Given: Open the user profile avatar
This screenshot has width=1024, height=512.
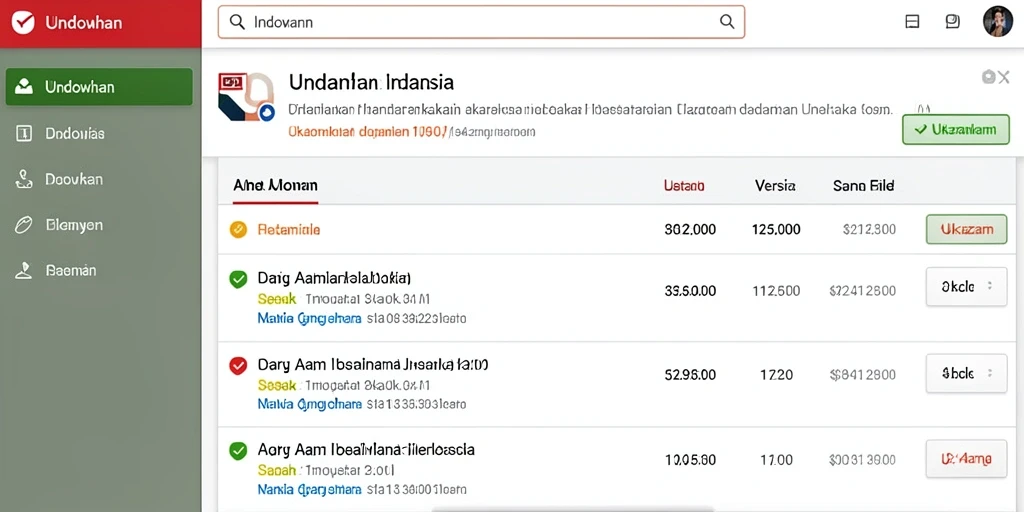Looking at the screenshot, I should point(998,22).
